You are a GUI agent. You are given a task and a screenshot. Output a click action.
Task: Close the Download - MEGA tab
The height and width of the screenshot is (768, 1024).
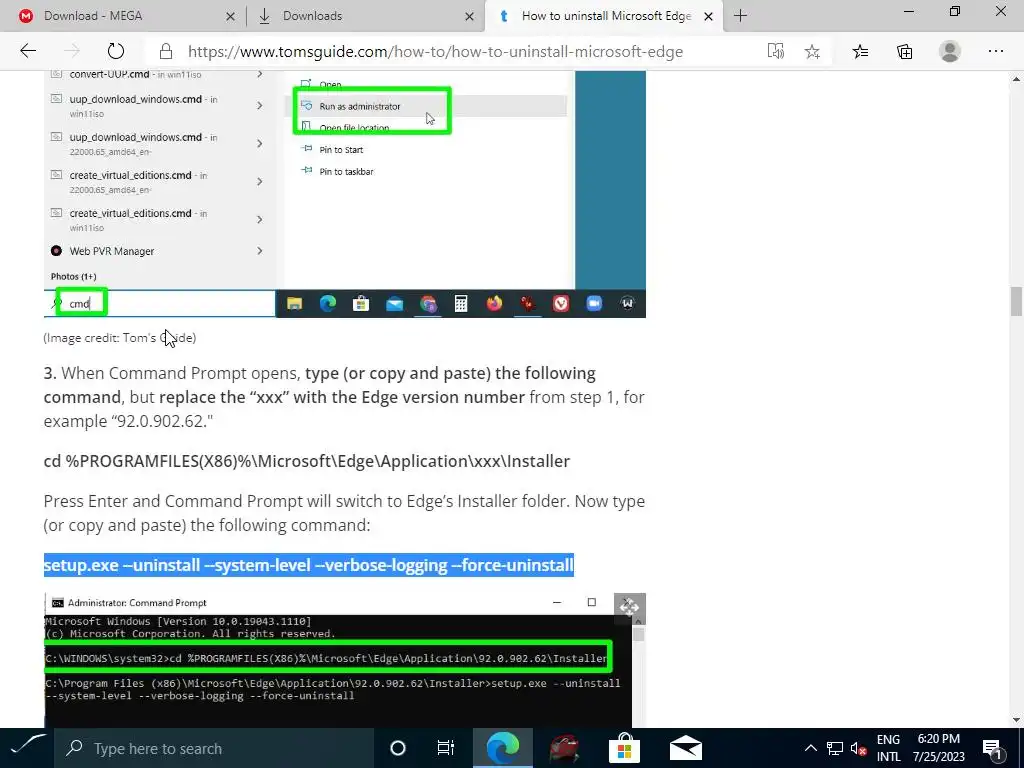pyautogui.click(x=230, y=16)
